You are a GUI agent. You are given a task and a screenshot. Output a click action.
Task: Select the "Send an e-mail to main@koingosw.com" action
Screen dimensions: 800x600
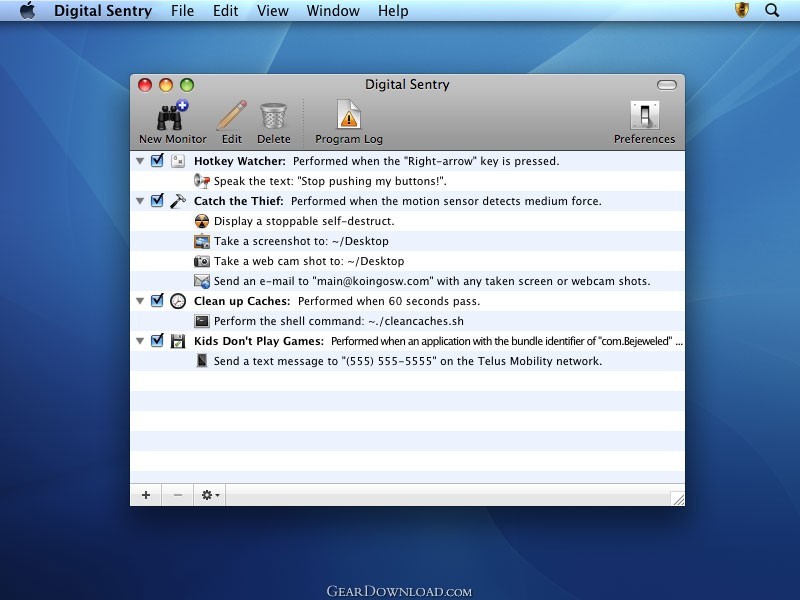click(432, 281)
